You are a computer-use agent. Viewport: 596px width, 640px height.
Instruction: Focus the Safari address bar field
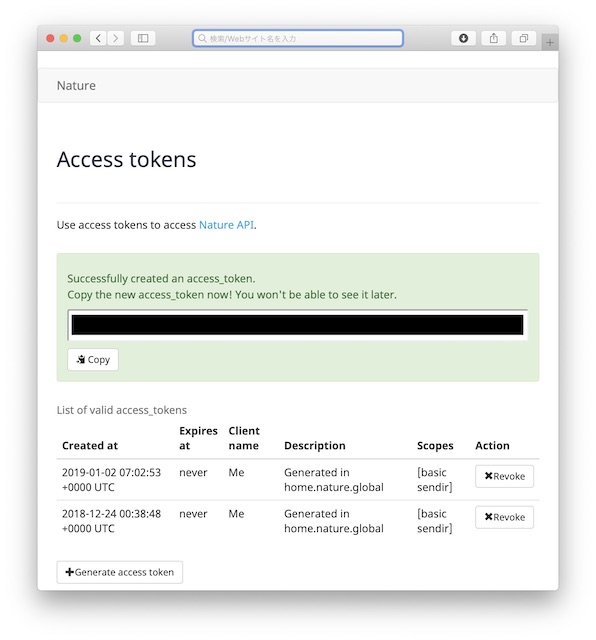tap(298, 38)
